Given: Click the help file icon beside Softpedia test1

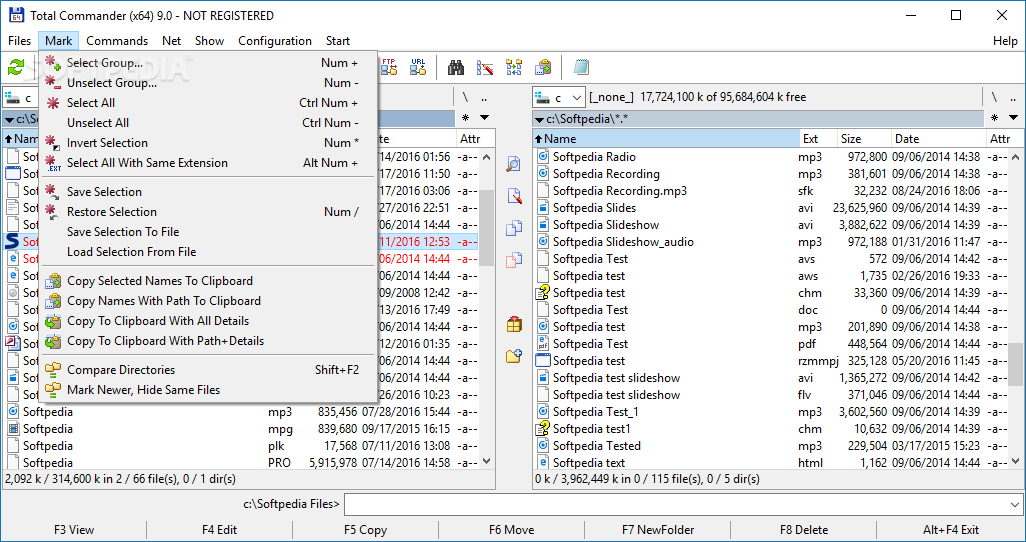Looking at the screenshot, I should click(542, 429).
